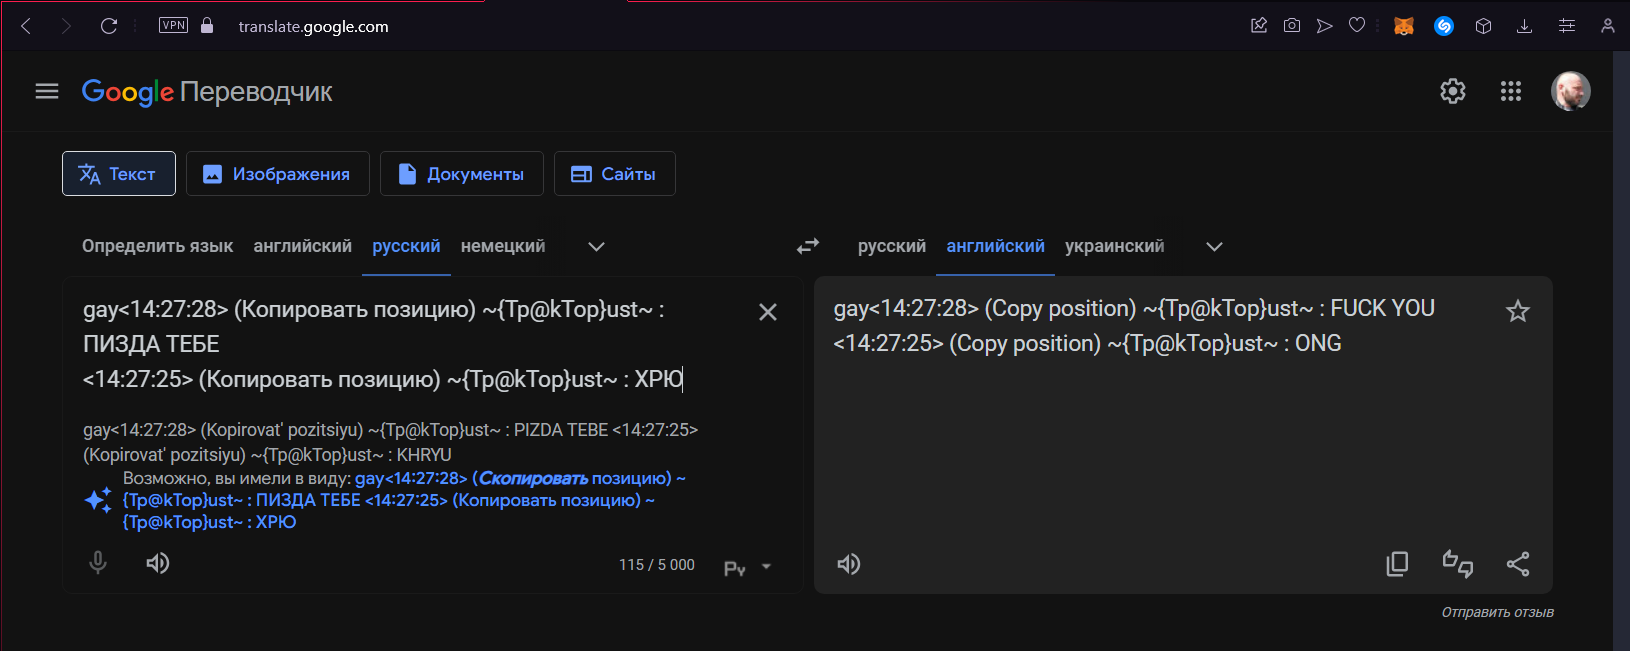Image resolution: width=1630 pixels, height=651 pixels.
Task: Copy the translation to clipboard
Action: point(1397,564)
